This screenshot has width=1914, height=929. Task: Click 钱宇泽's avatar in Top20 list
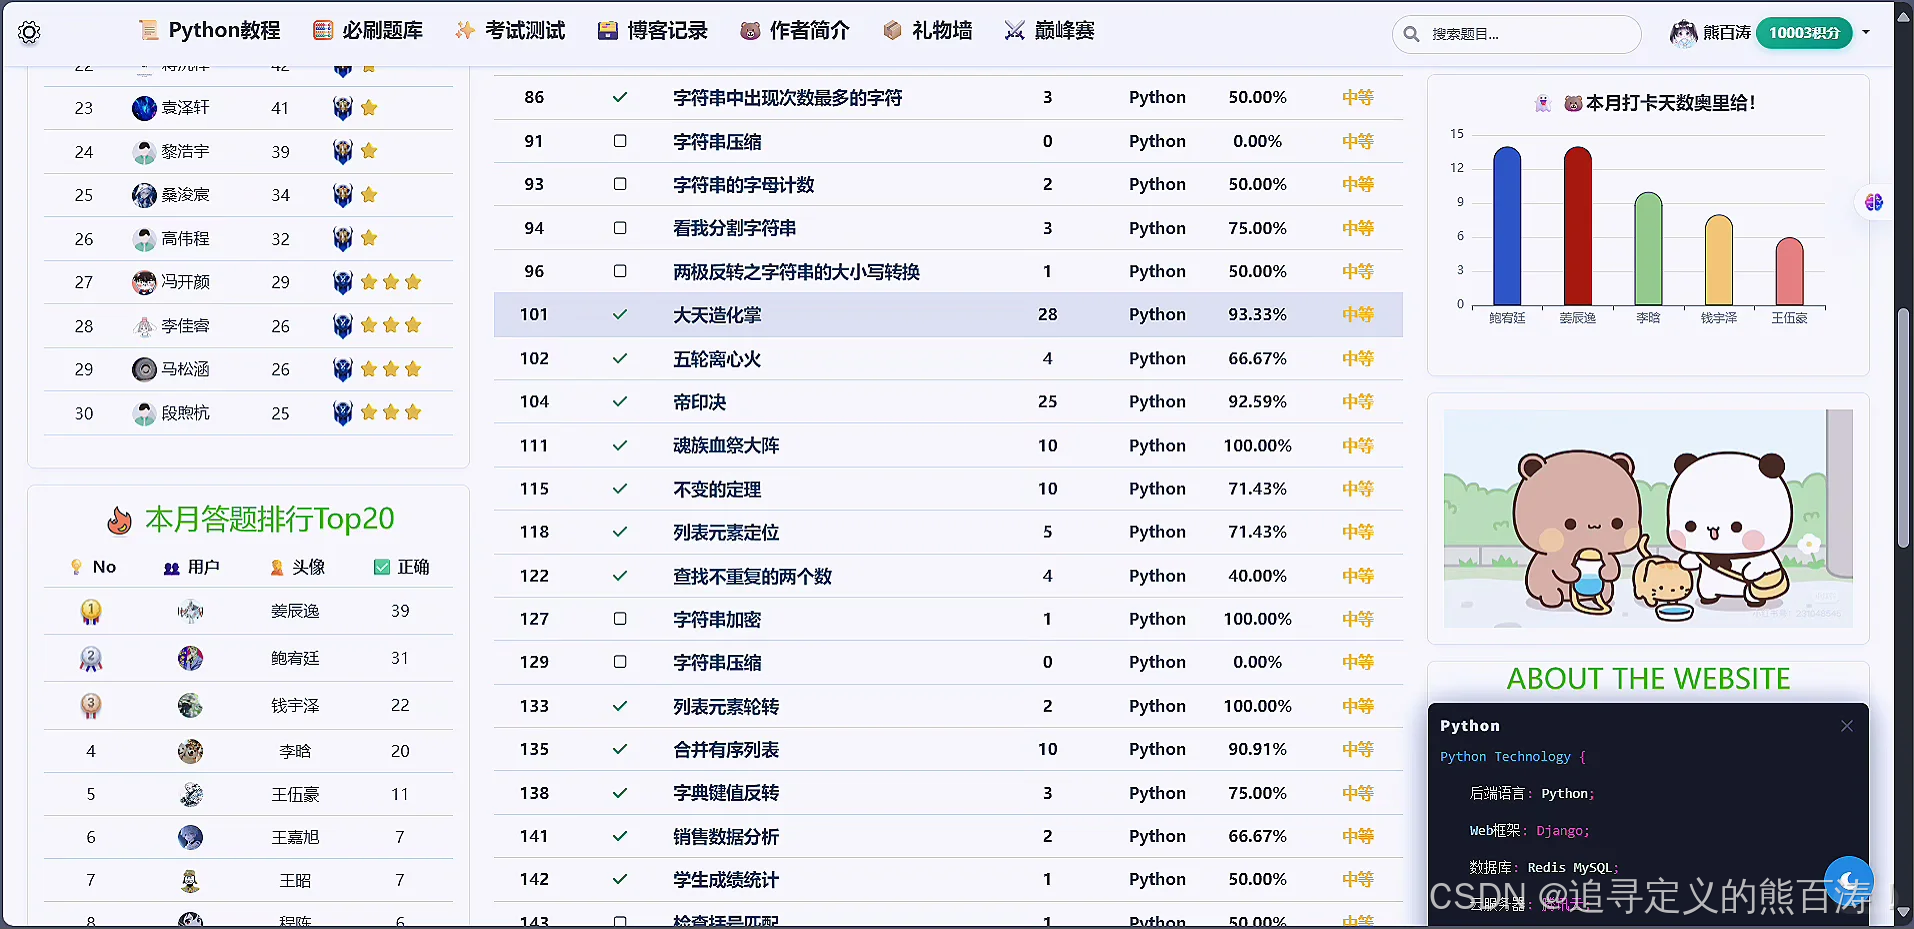tap(190, 705)
